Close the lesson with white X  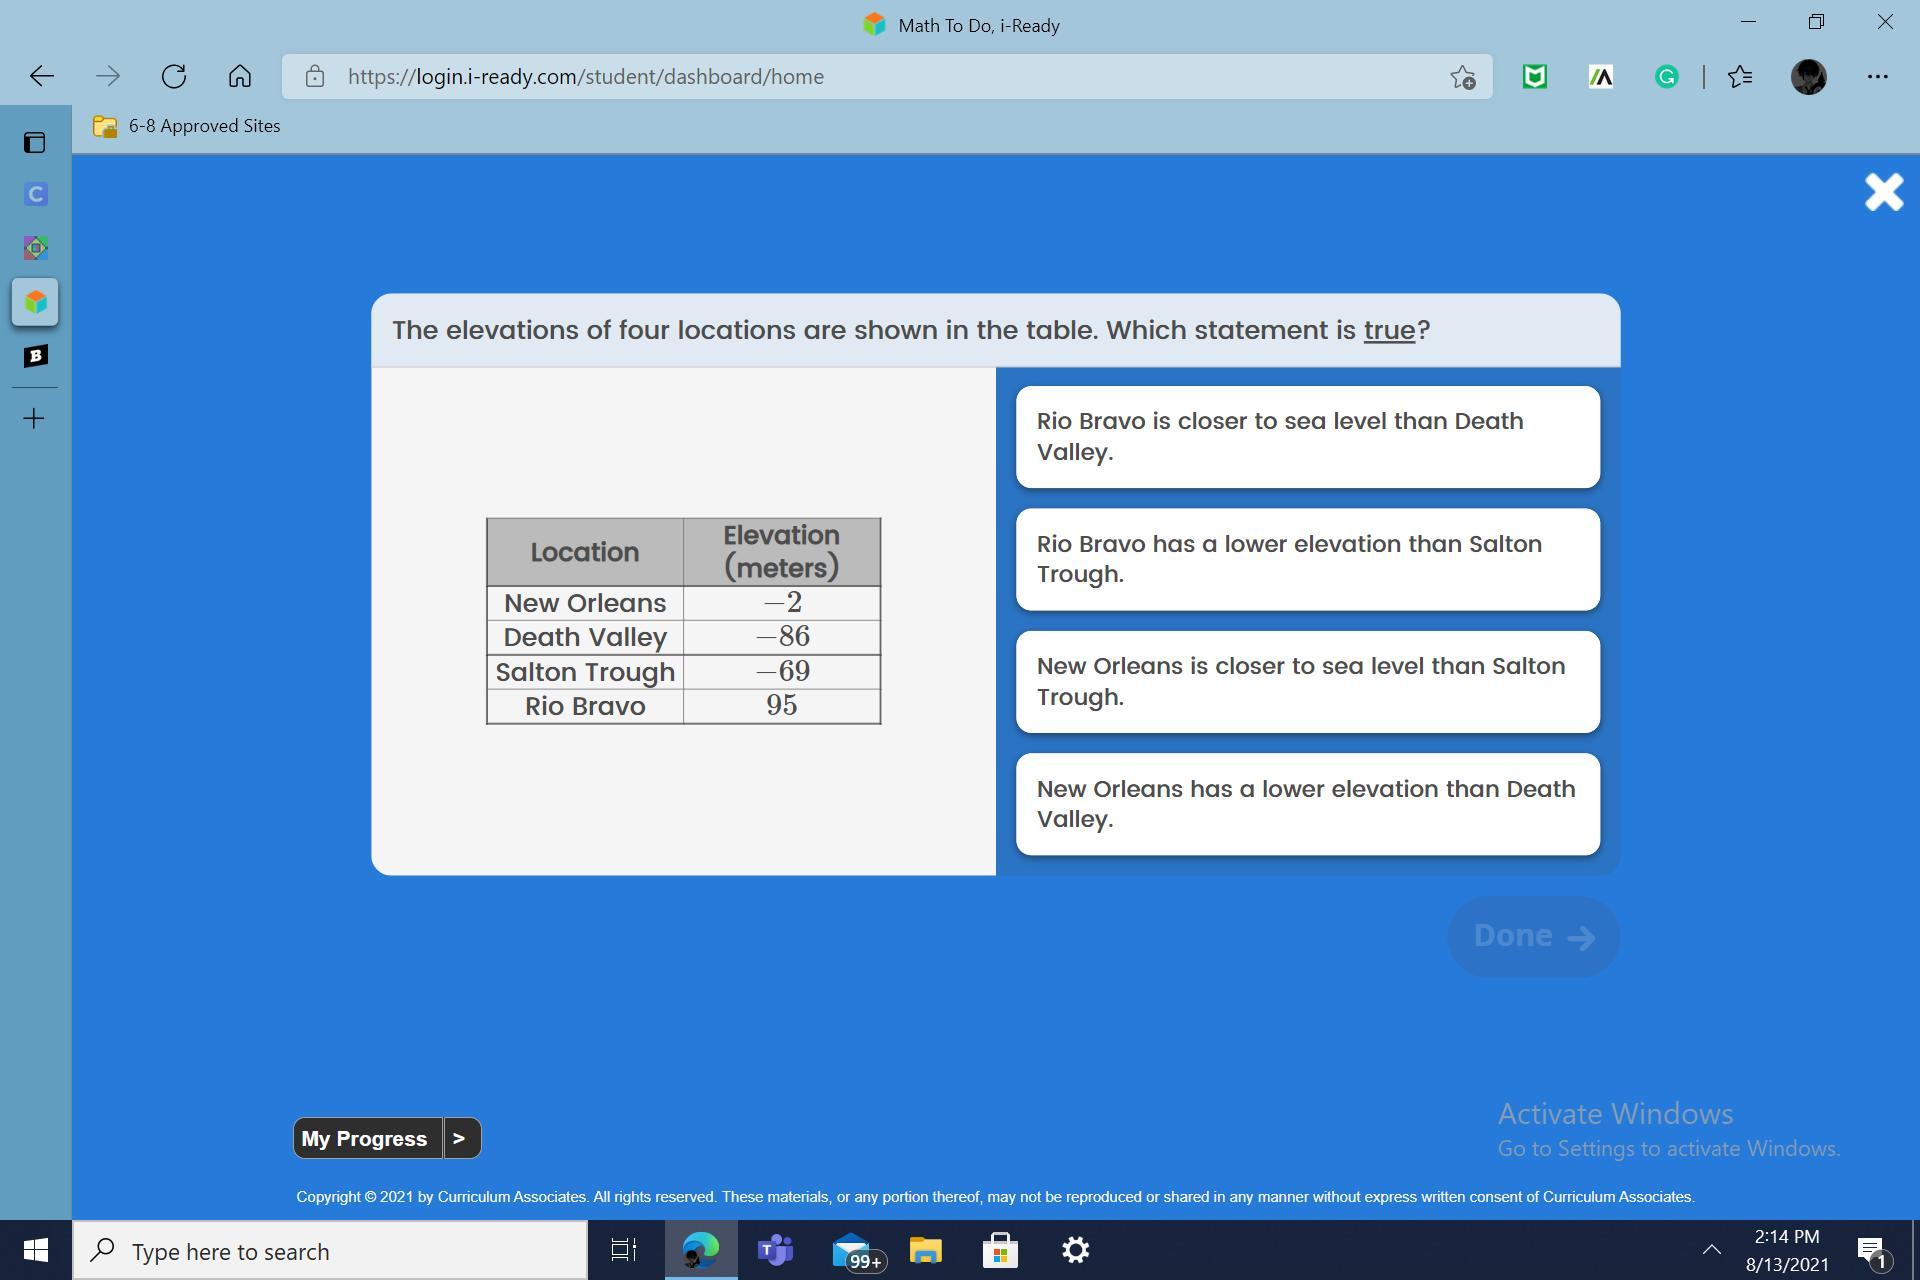[x=1883, y=192]
